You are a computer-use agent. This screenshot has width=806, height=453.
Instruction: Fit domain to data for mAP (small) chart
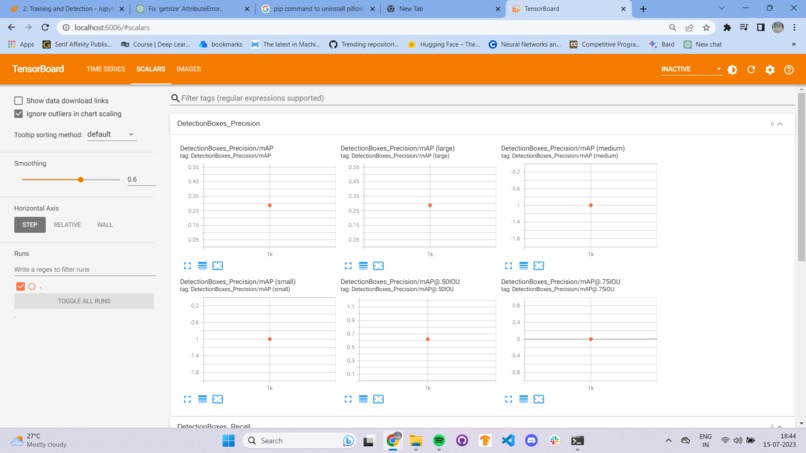point(217,399)
